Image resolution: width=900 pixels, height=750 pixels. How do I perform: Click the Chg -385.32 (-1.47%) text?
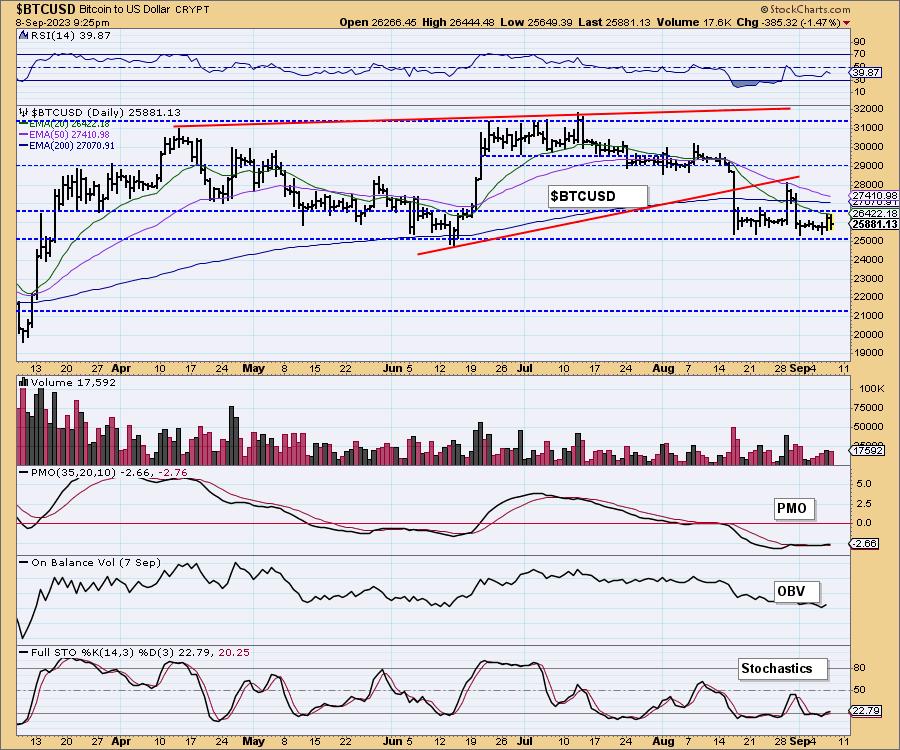tap(788, 22)
